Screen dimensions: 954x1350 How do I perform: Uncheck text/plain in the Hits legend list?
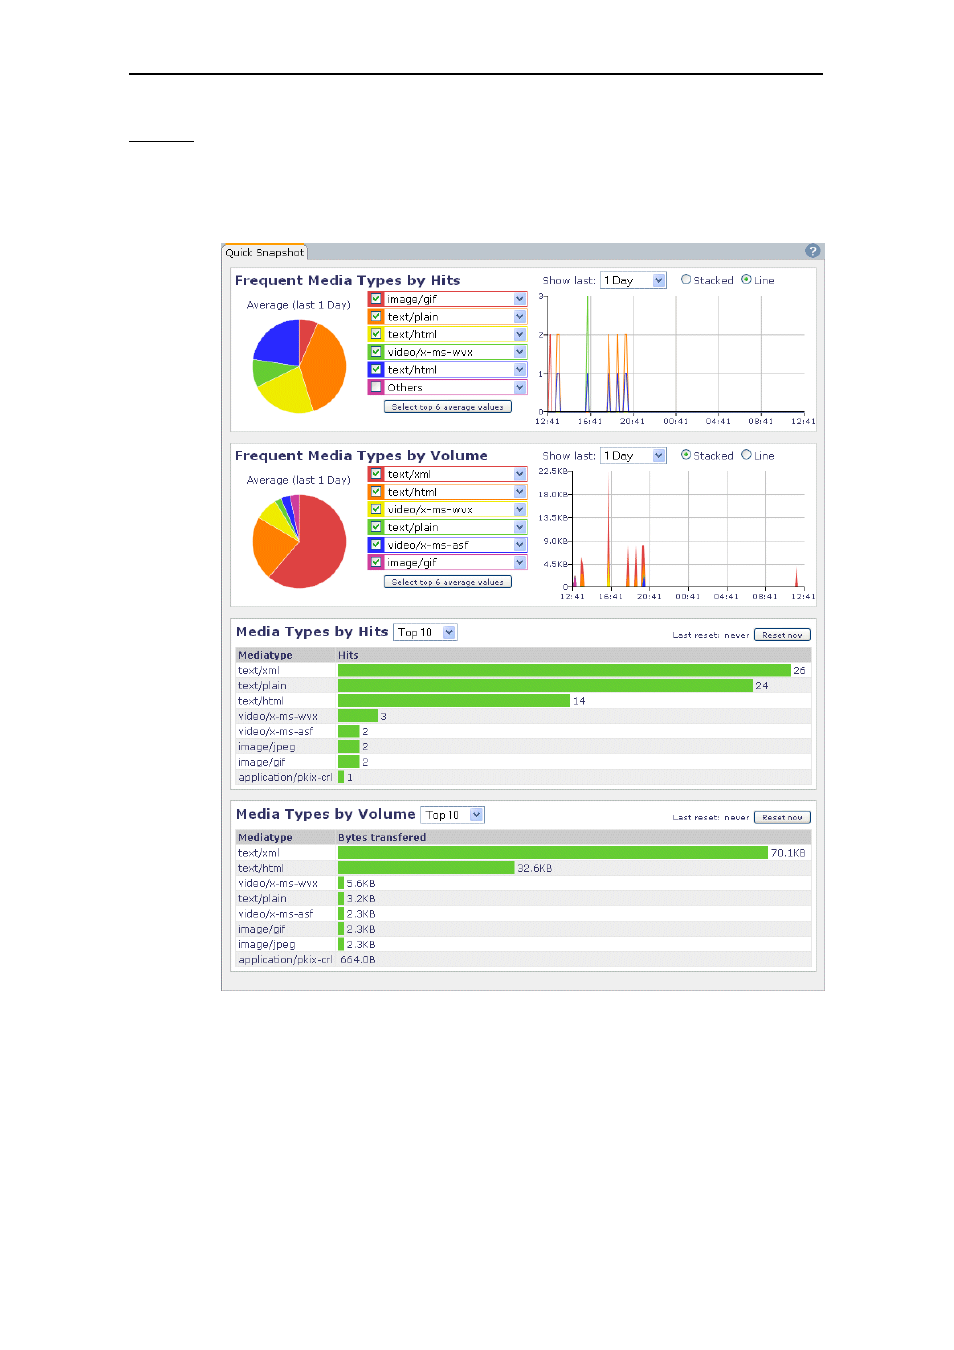(x=376, y=317)
